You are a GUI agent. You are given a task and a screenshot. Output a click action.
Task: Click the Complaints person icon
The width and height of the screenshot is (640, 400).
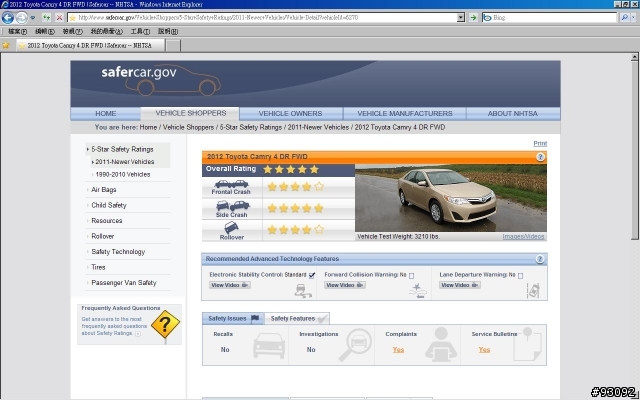(441, 344)
